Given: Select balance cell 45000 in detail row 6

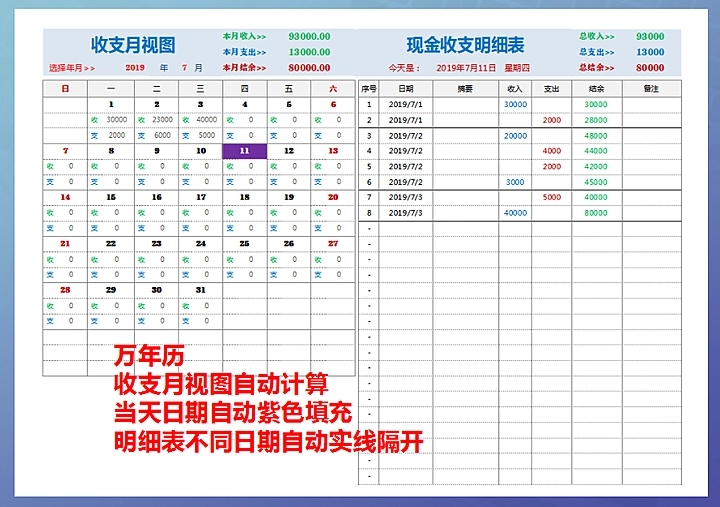Looking at the screenshot, I should [x=596, y=182].
